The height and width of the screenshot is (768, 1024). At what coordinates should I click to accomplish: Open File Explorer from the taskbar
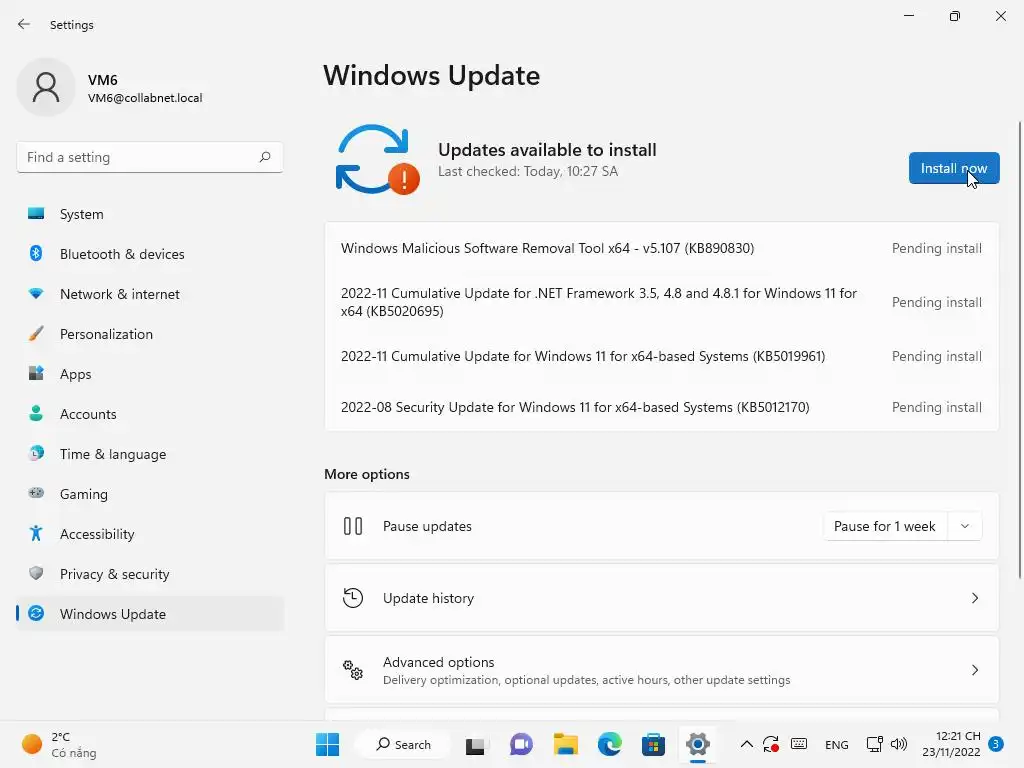click(x=566, y=744)
